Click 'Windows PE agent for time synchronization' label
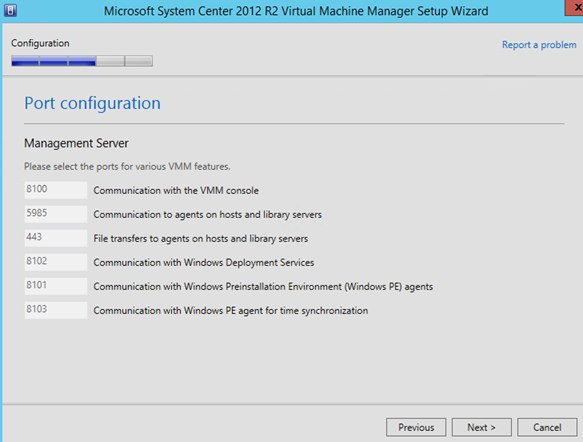 point(231,310)
